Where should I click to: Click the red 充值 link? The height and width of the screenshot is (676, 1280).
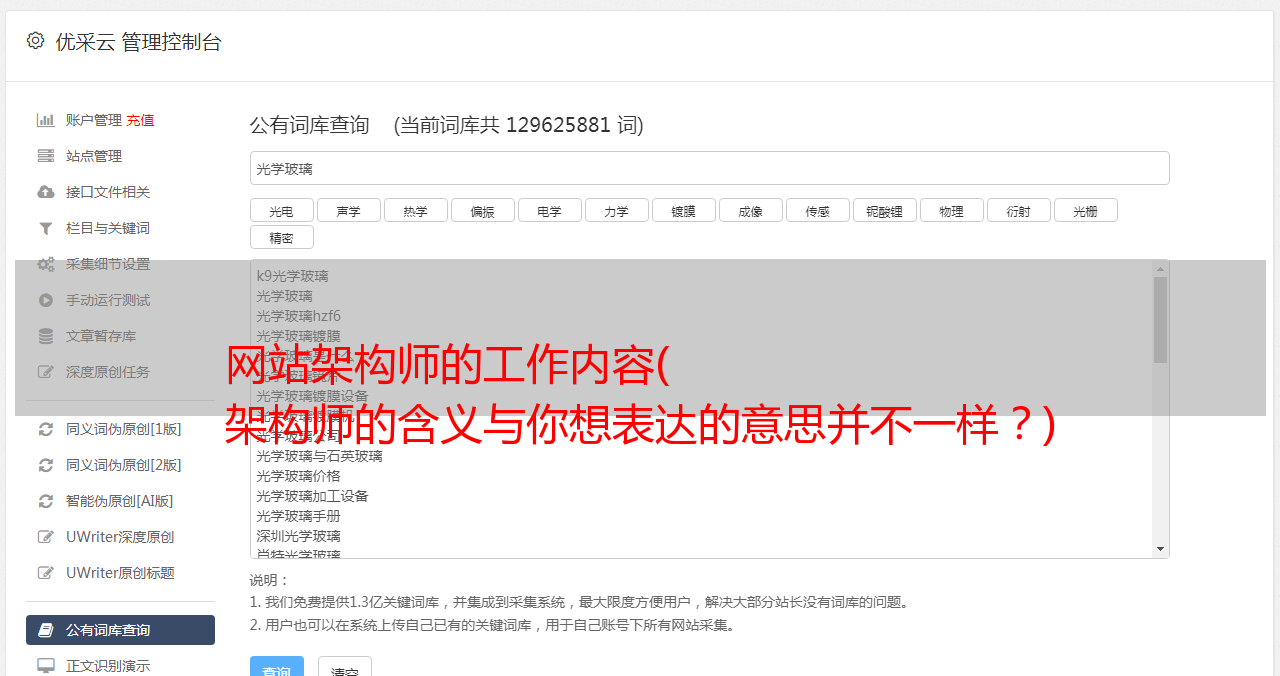pos(140,120)
